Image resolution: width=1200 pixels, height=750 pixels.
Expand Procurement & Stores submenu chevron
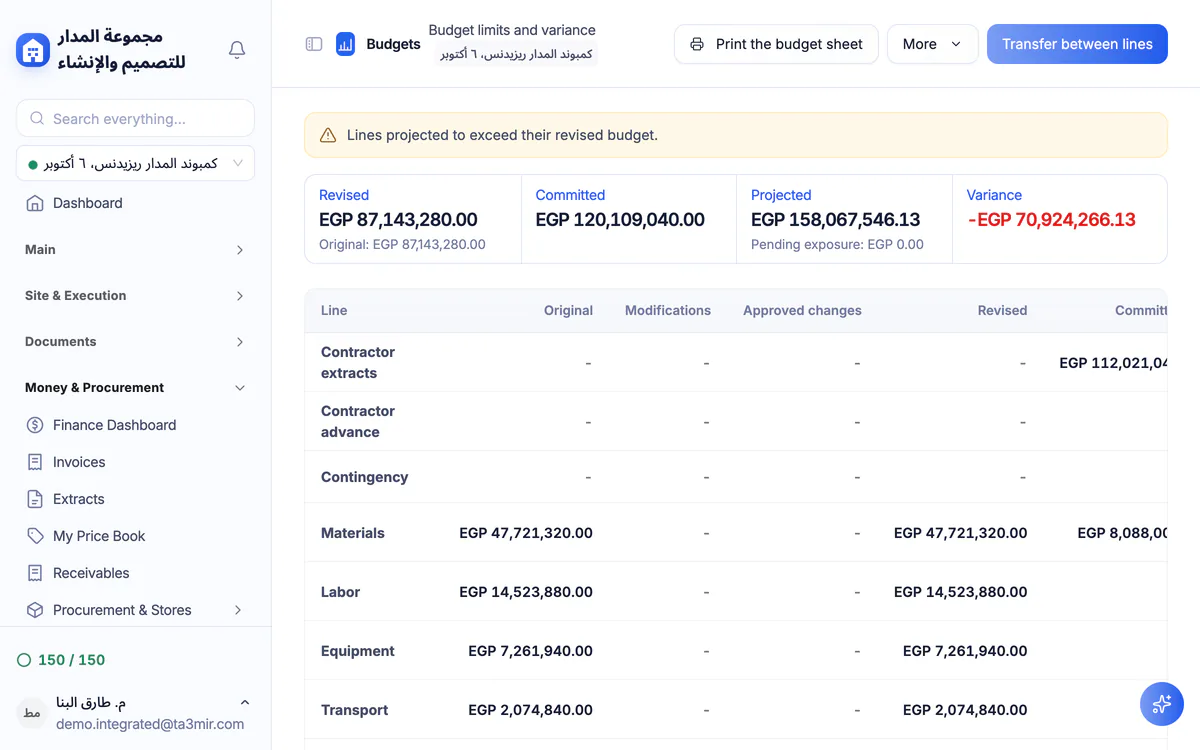pyautogui.click(x=238, y=610)
